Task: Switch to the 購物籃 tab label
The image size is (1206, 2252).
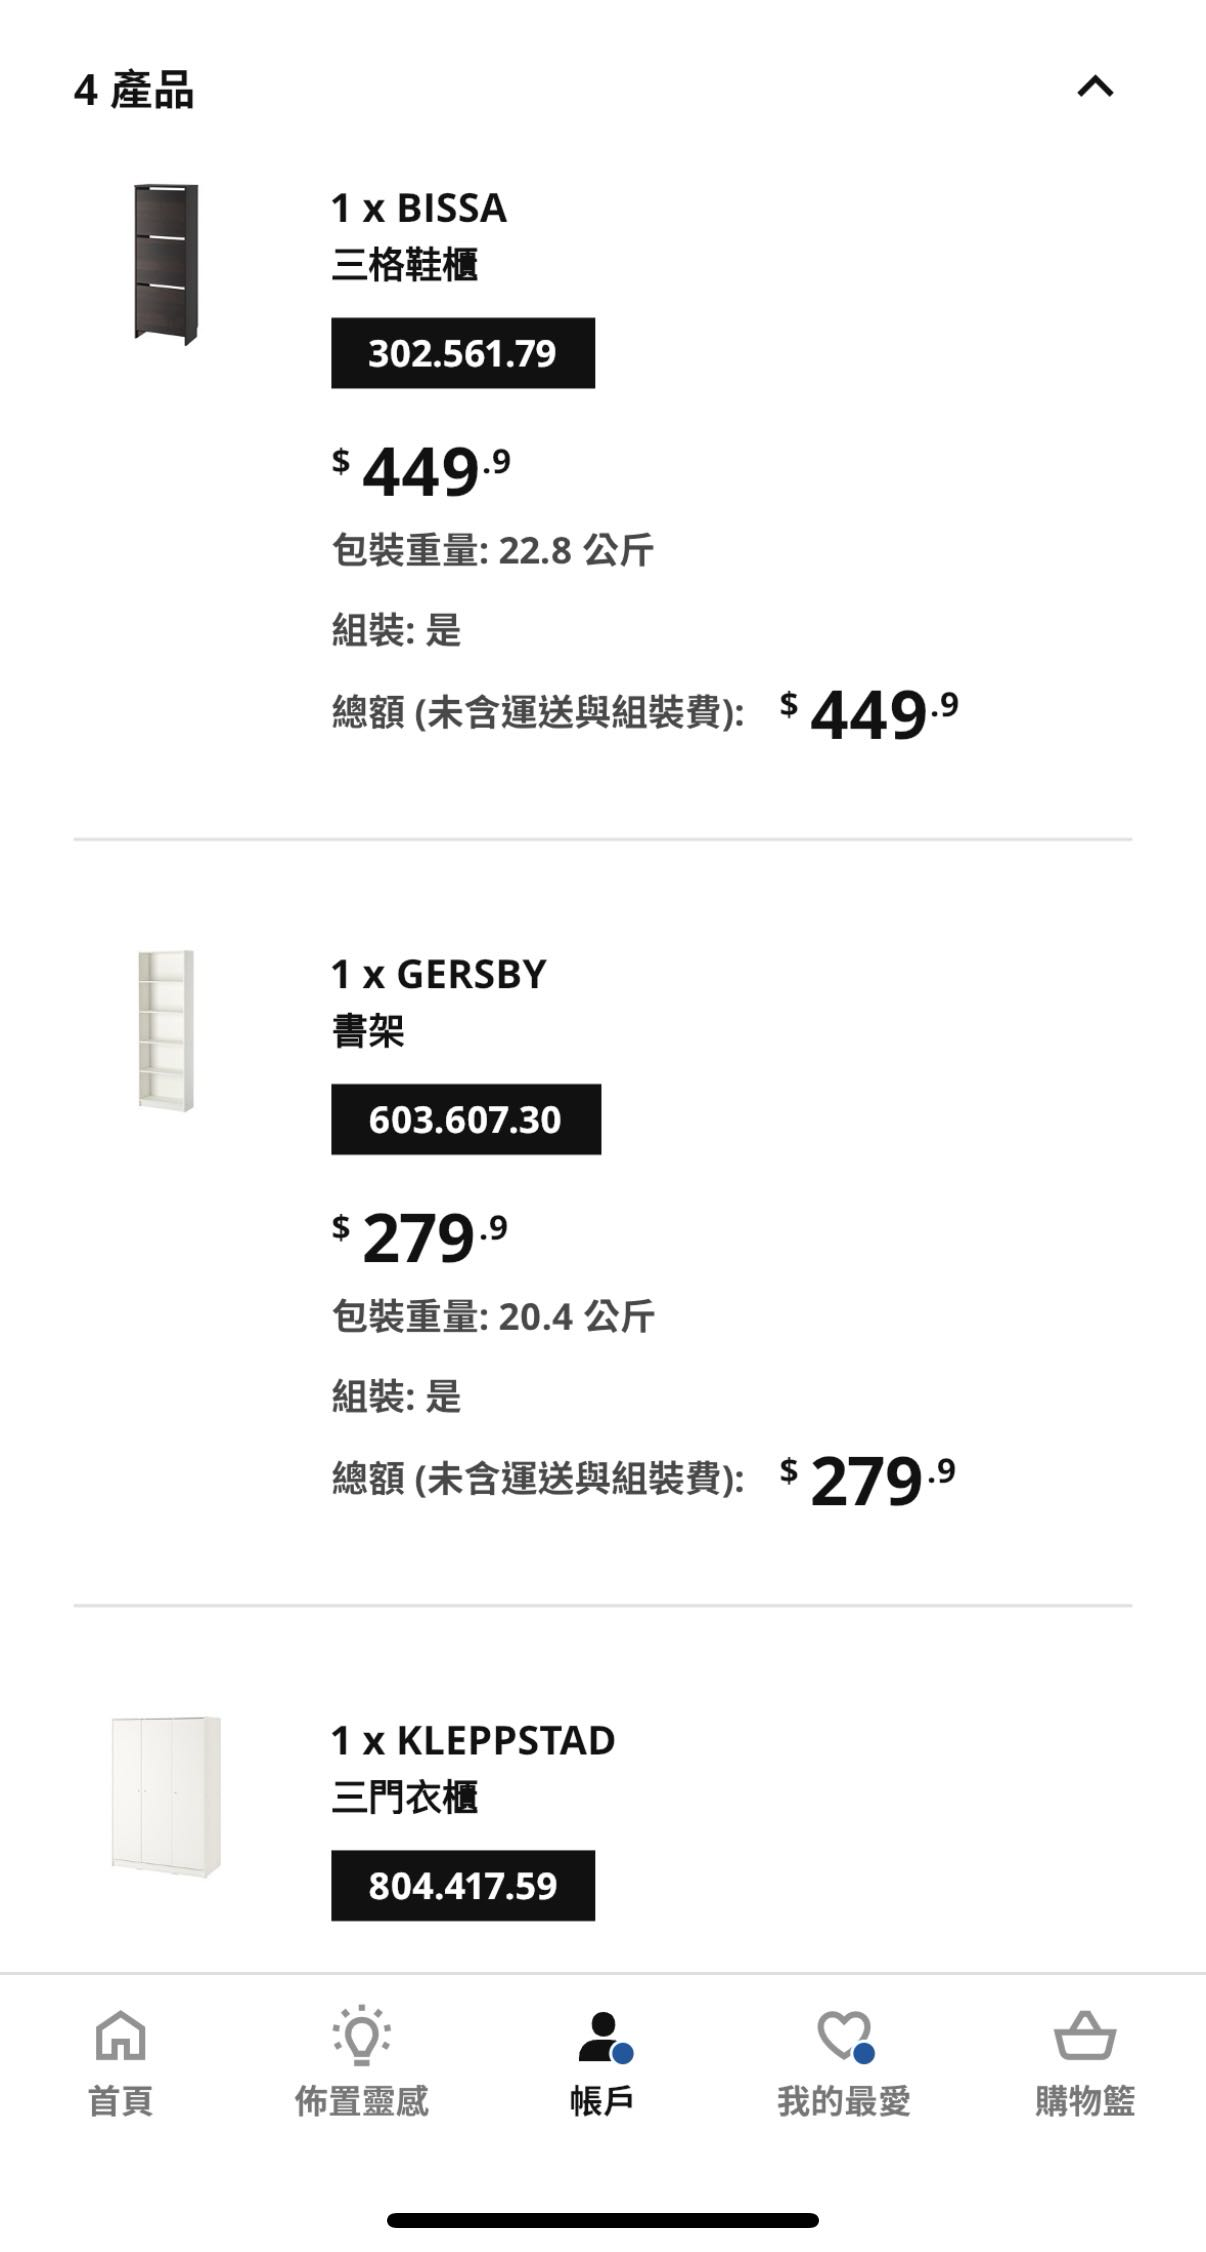Action: tap(1085, 2101)
